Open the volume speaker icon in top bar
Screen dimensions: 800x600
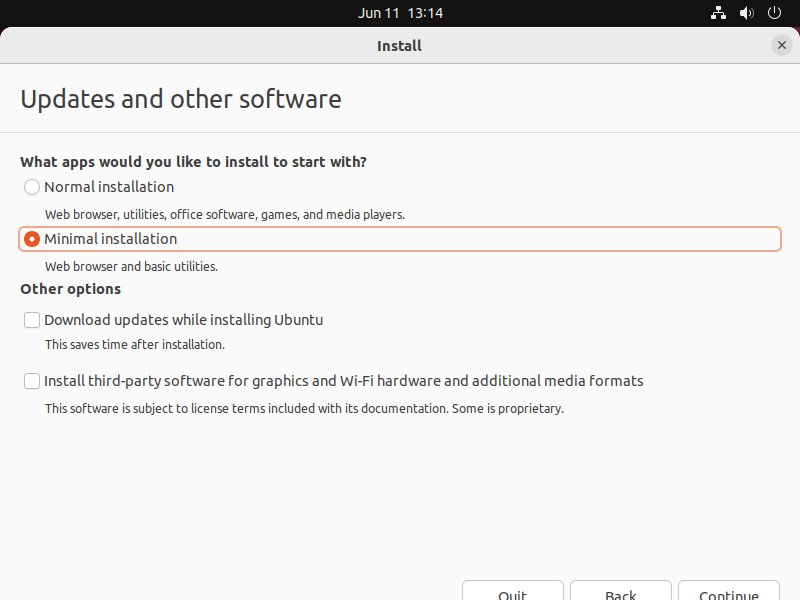746,13
